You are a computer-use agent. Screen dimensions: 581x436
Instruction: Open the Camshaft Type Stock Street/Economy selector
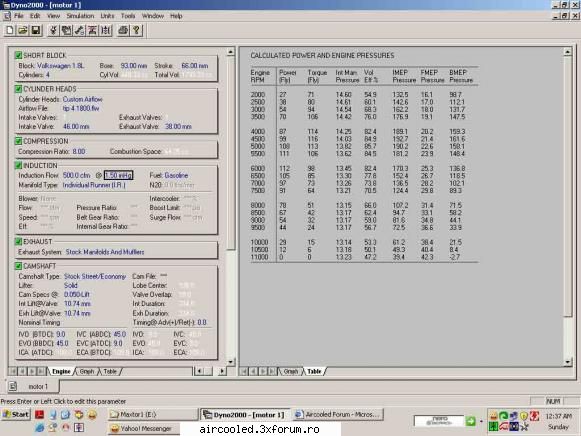point(95,276)
